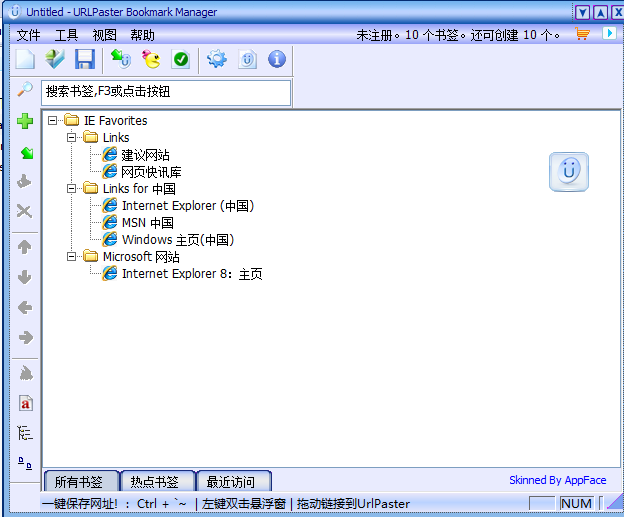This screenshot has width=624, height=517.
Task: Collapse the Microsoft 网站 folder
Action: pos(71,257)
